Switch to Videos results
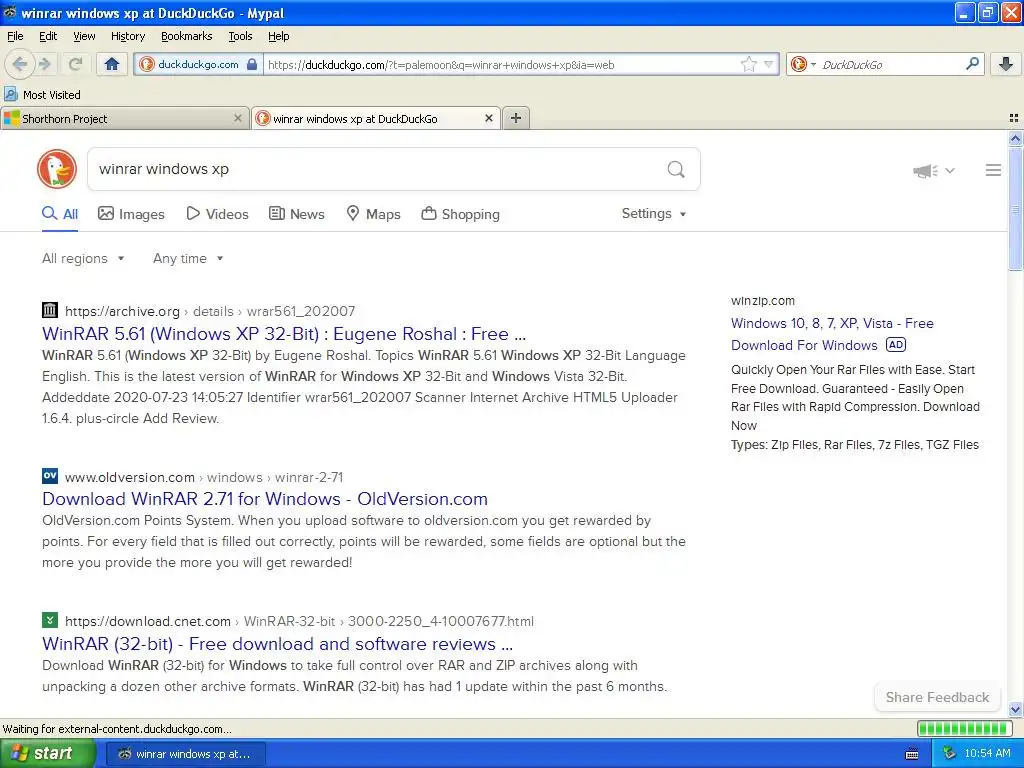Image resolution: width=1024 pixels, height=768 pixels. [x=217, y=214]
